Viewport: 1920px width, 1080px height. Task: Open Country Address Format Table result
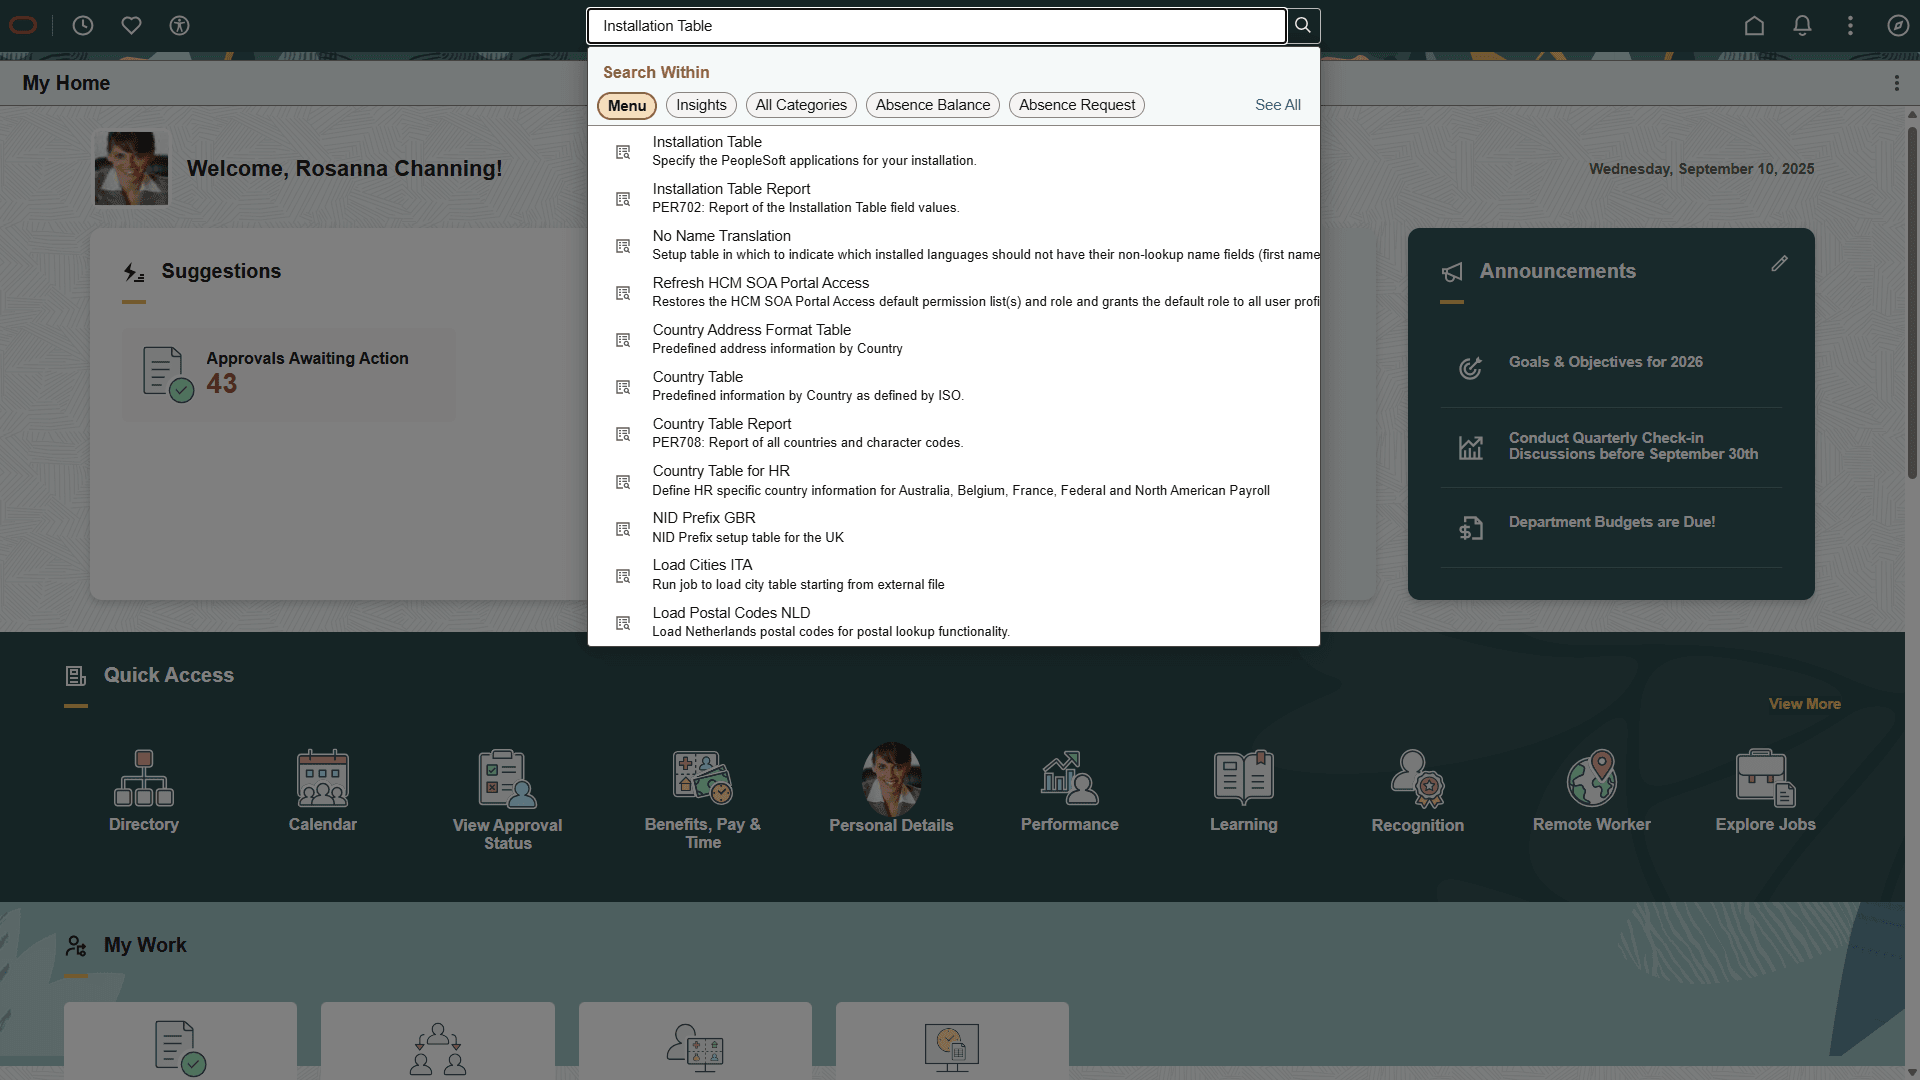click(953, 339)
